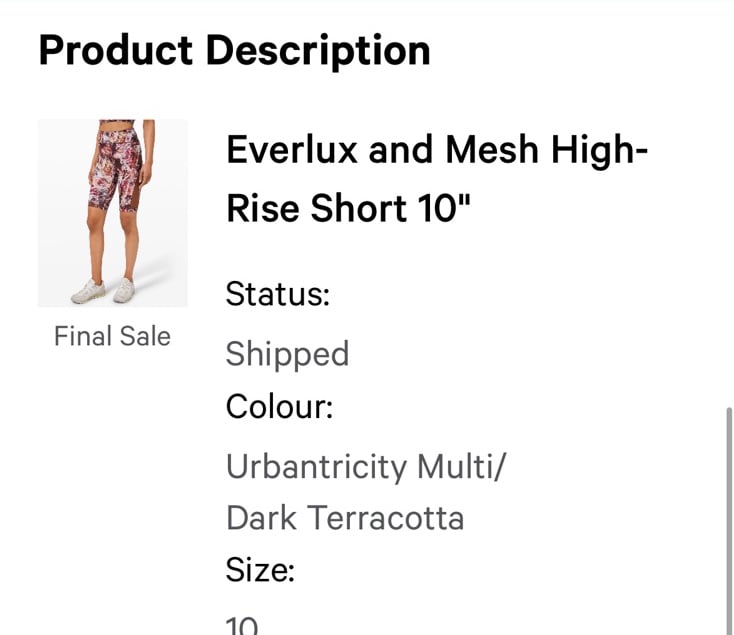Select the Shipped status text
734x635 pixels.
tap(287, 355)
